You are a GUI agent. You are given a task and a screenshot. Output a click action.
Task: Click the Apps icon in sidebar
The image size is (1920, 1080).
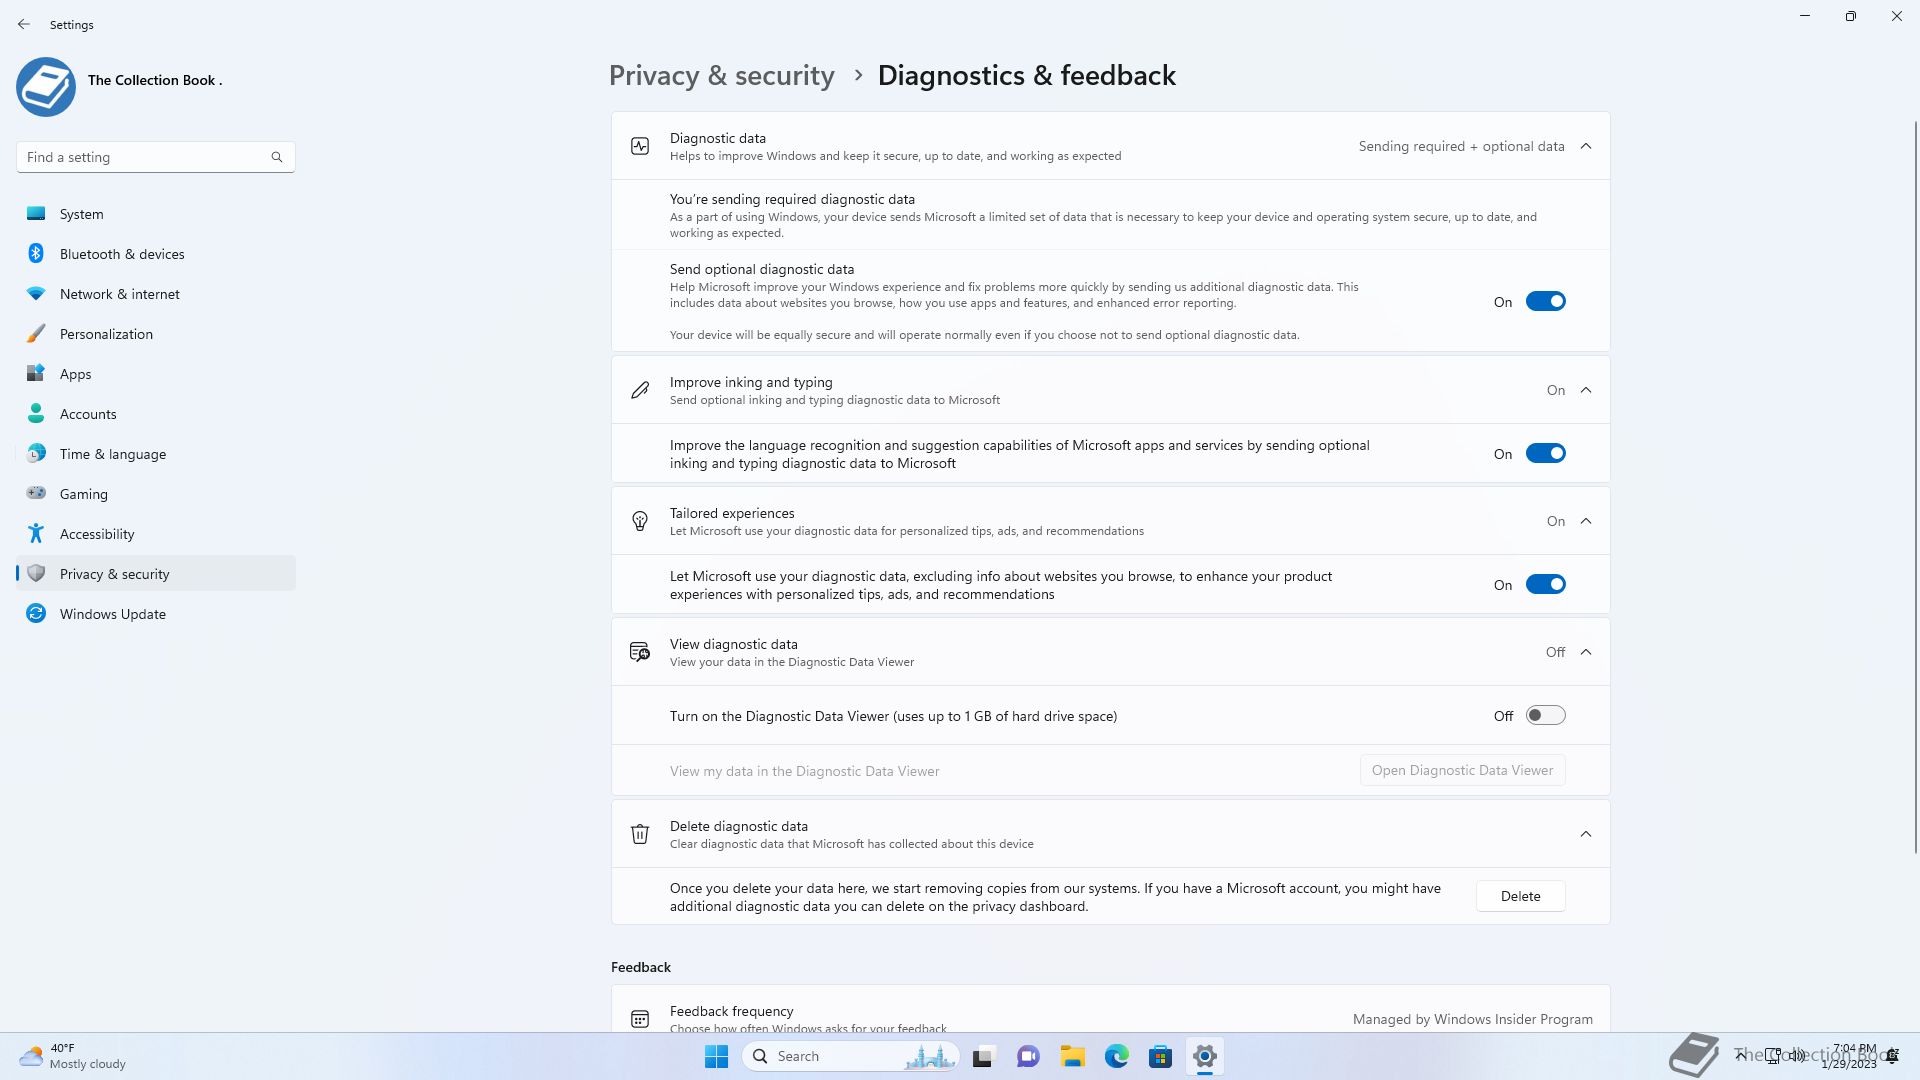[36, 374]
